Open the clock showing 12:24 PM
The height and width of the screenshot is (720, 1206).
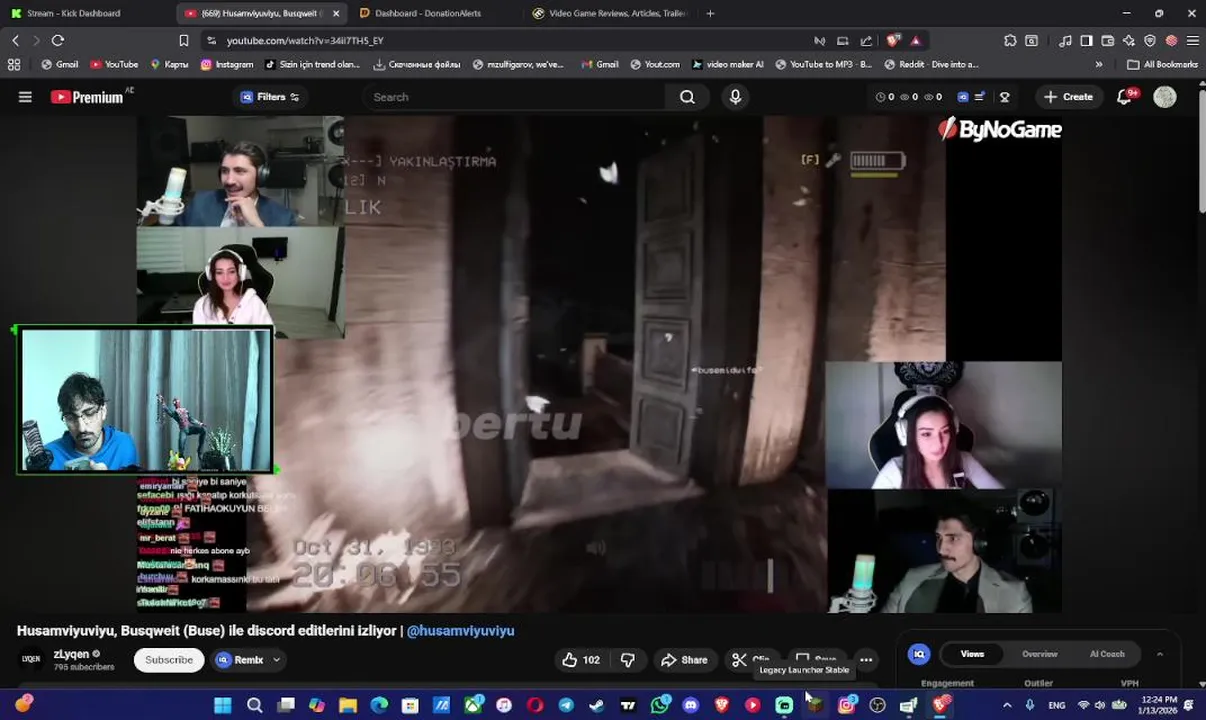(1158, 705)
